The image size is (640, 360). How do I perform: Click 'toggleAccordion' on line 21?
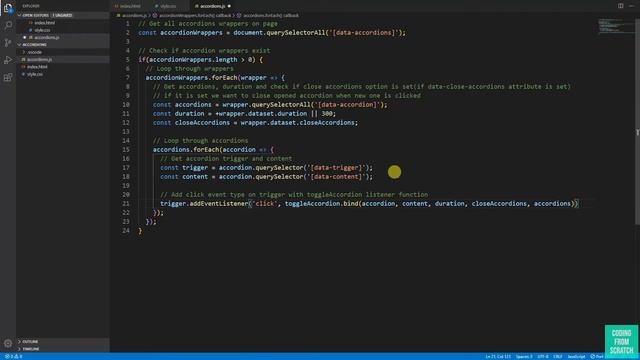(x=312, y=204)
